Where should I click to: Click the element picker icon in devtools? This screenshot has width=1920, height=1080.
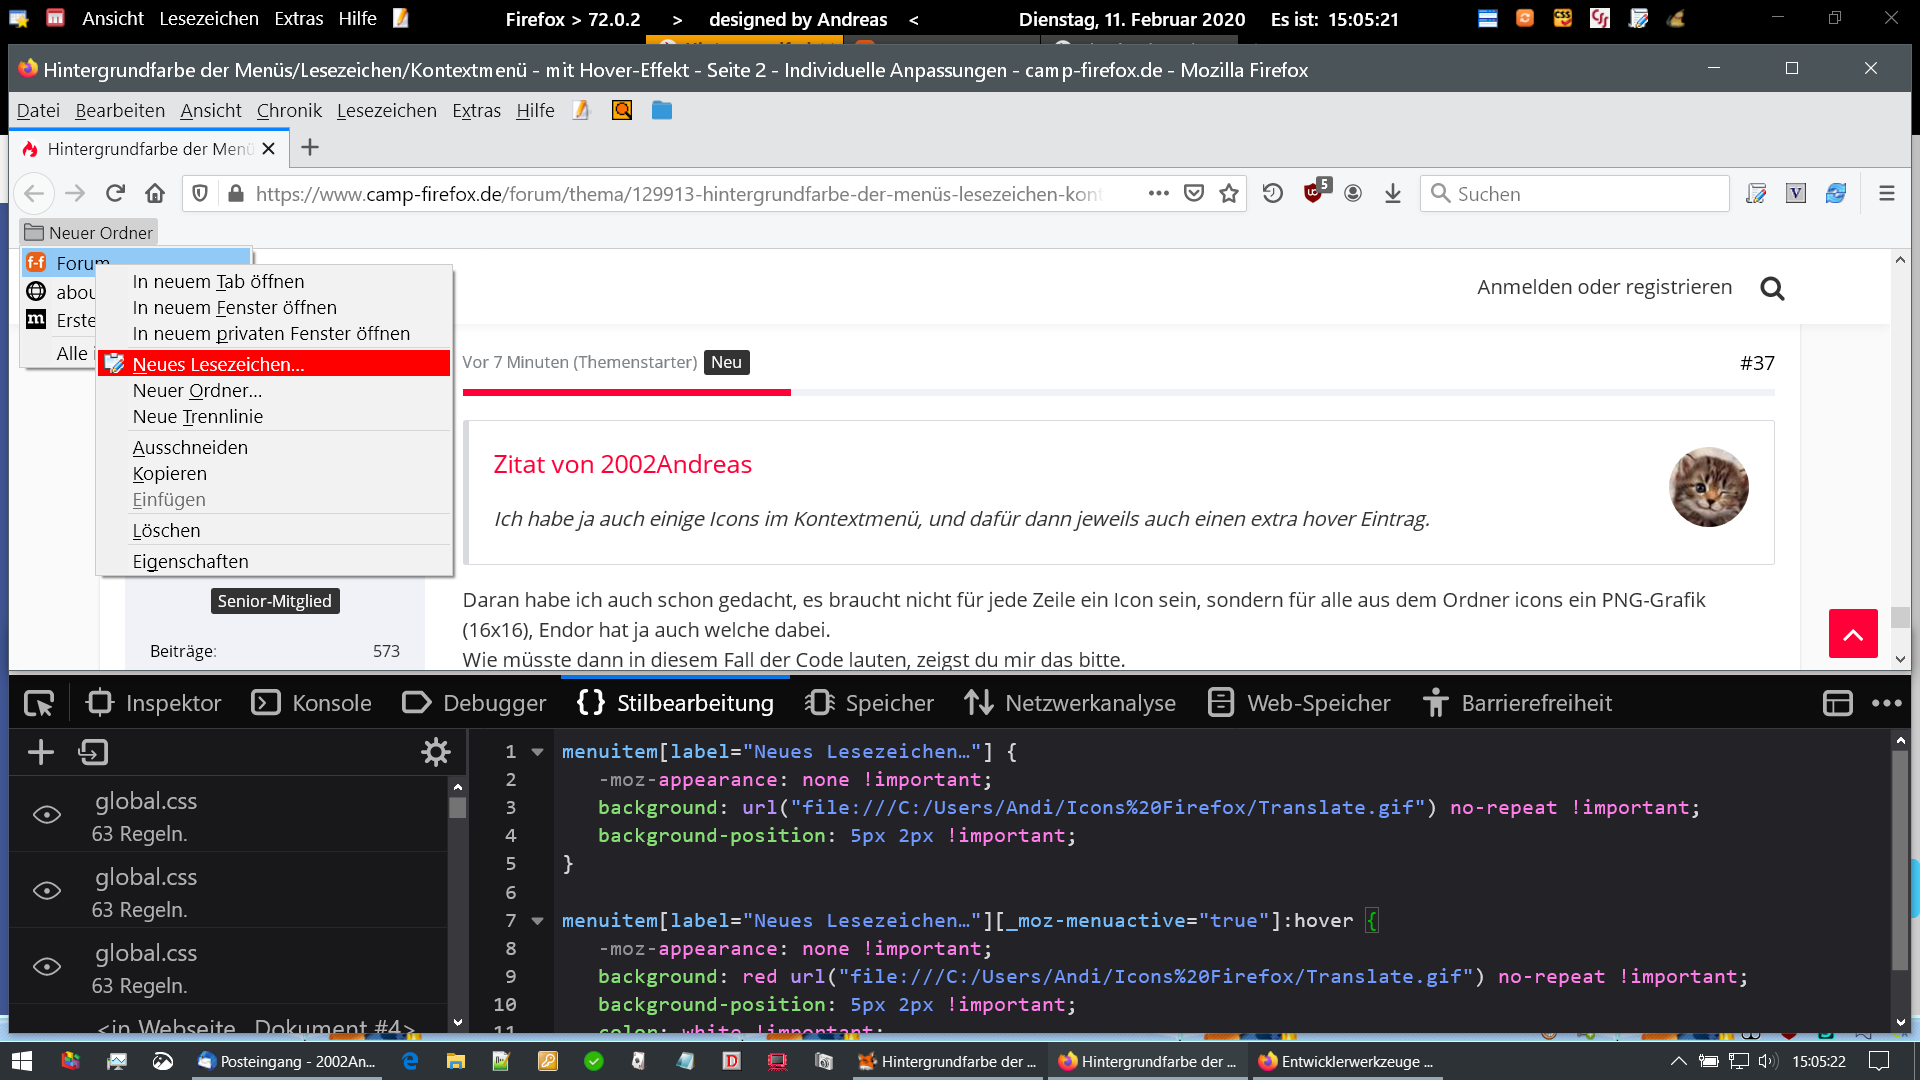click(38, 703)
